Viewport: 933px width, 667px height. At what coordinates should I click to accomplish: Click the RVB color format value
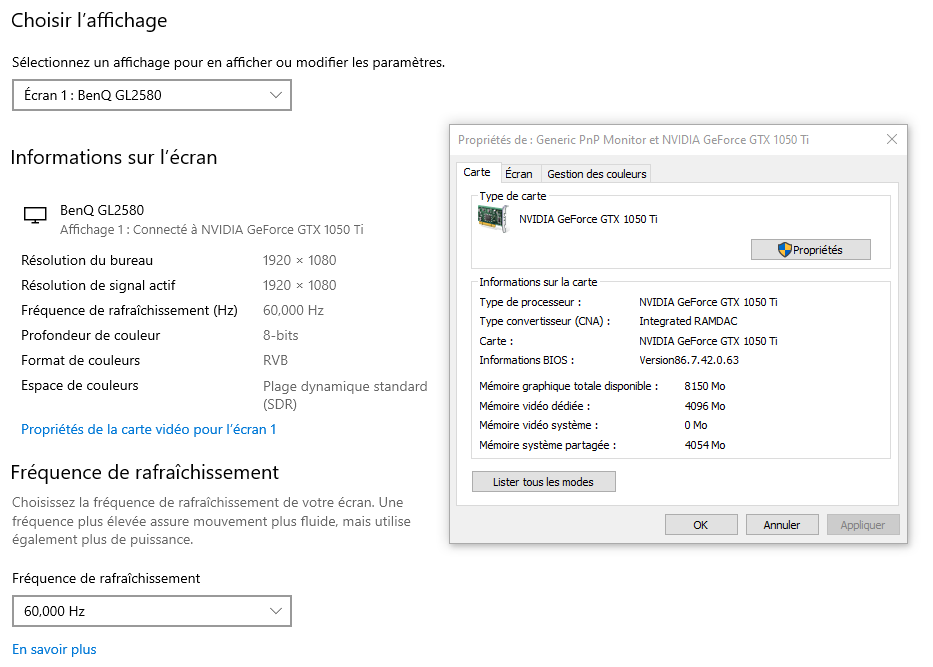tap(275, 361)
